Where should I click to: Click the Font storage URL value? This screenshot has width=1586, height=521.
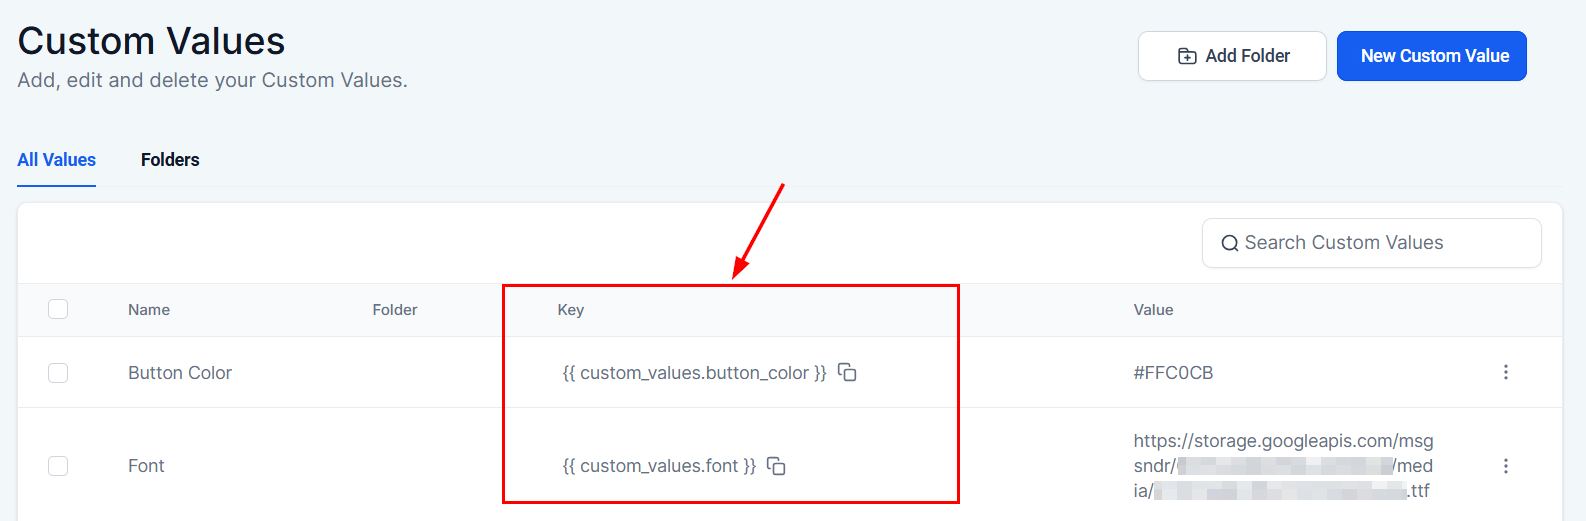tap(1283, 466)
